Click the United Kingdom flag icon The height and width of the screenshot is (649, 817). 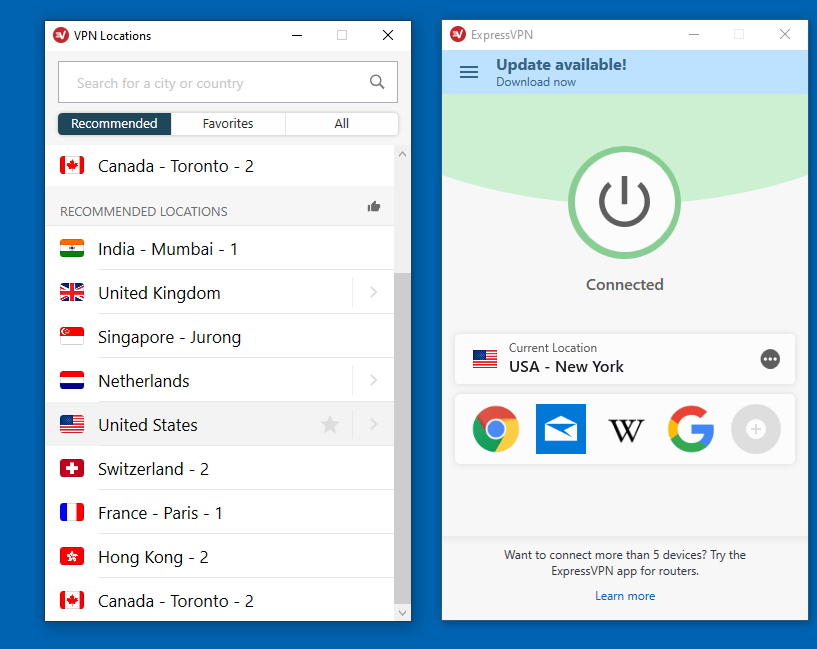pyautogui.click(x=72, y=292)
